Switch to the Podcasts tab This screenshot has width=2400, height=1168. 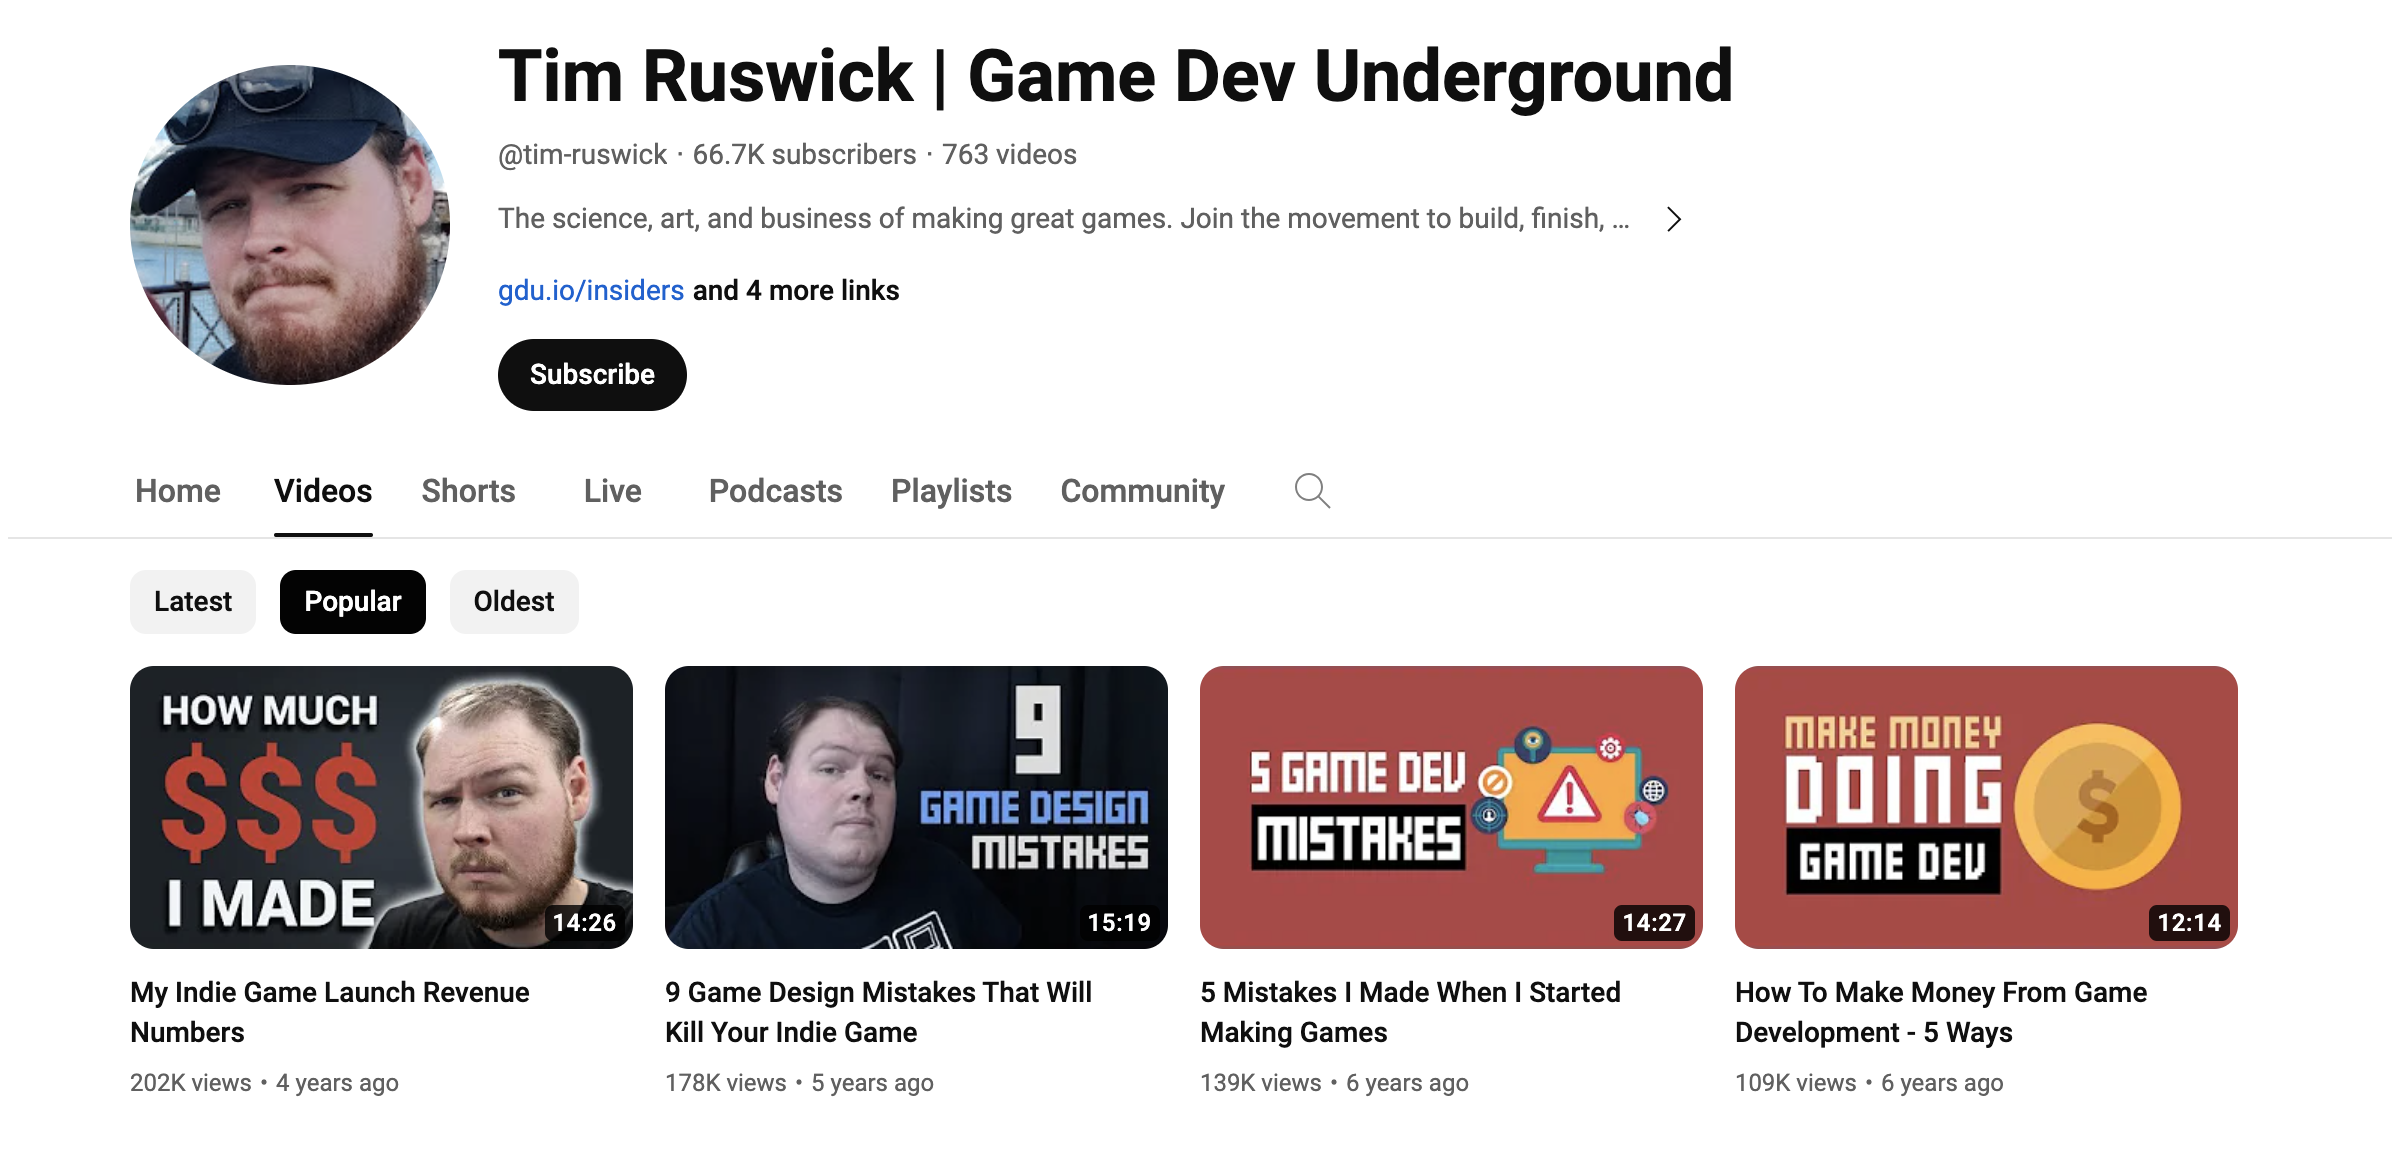774,491
